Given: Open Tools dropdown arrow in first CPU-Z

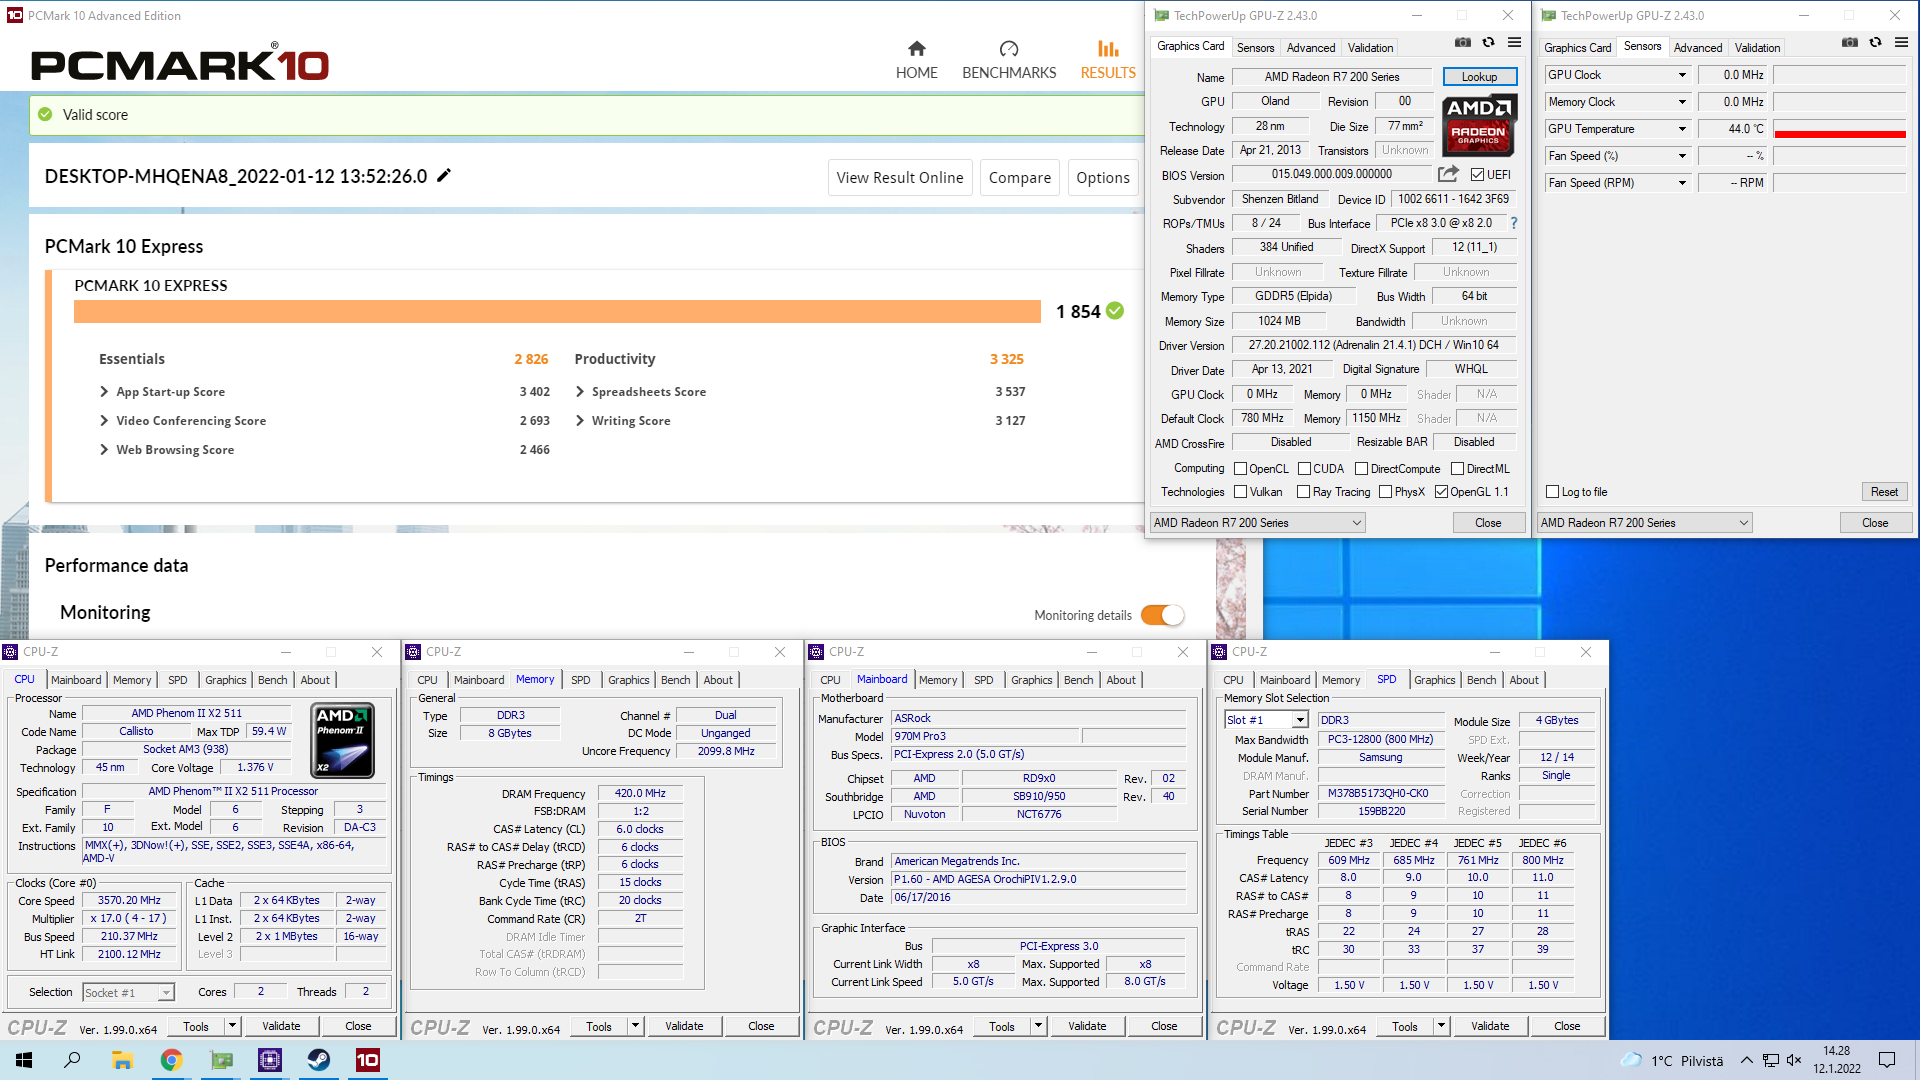Looking at the screenshot, I should coord(232,1026).
